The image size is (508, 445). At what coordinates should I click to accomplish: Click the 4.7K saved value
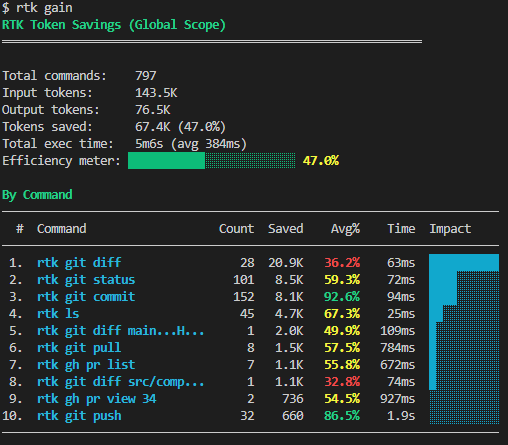(289, 314)
